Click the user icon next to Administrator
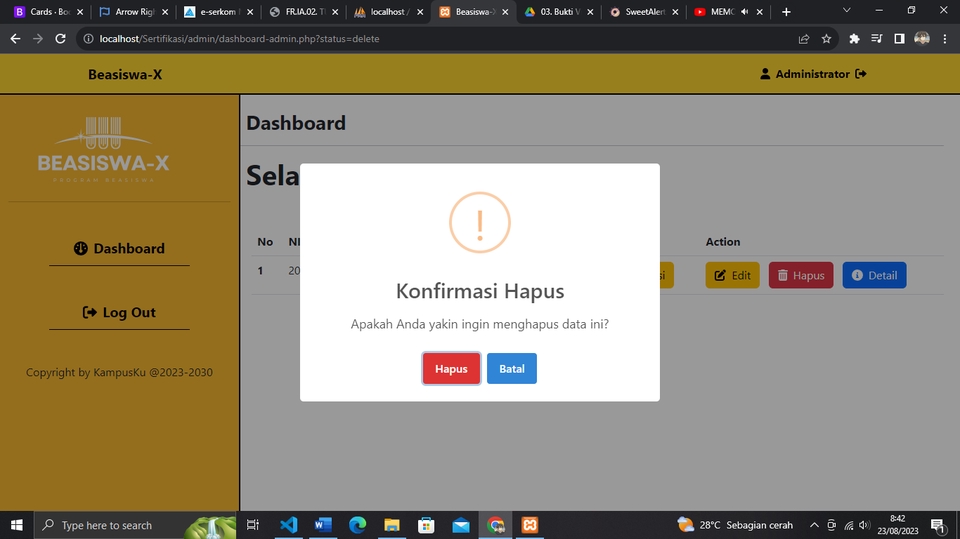Viewport: 960px width, 539px height. point(765,74)
